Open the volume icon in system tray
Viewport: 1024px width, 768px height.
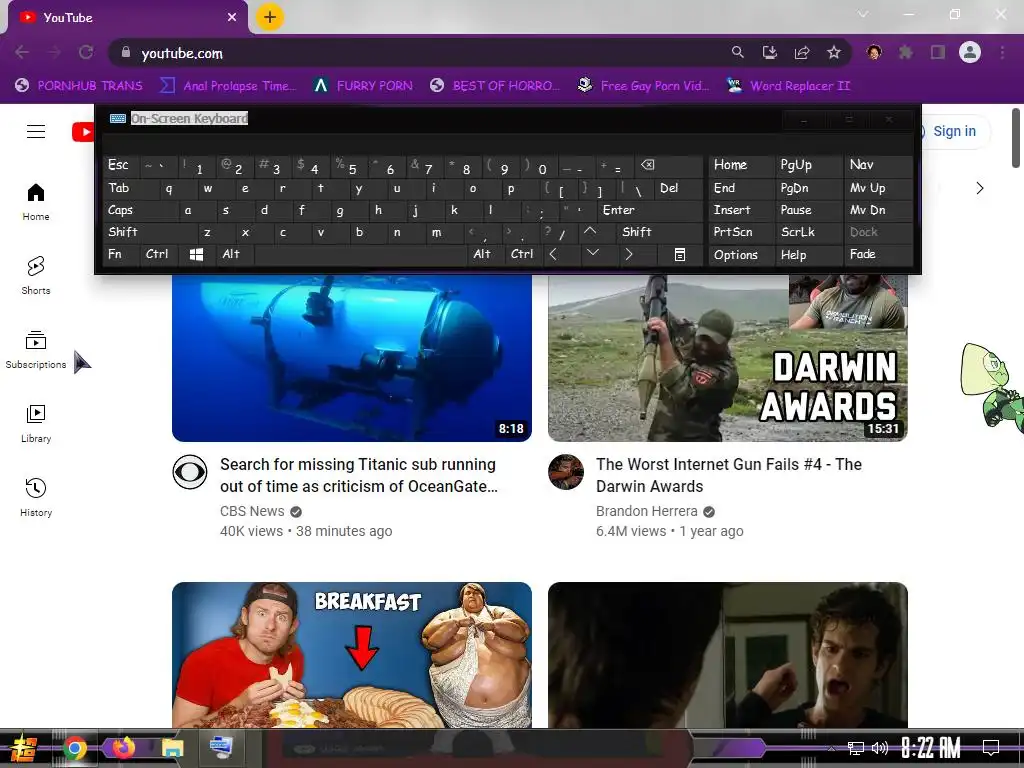coord(880,748)
